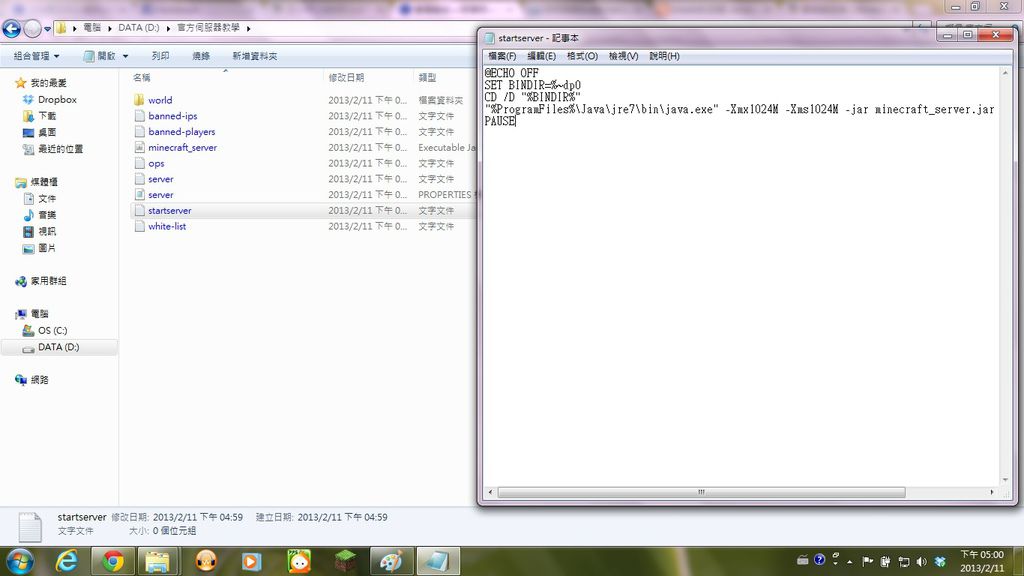Screen dimensions: 1024x576
Task: Click Explorer's forward navigation arrow
Action: (x=32, y=28)
